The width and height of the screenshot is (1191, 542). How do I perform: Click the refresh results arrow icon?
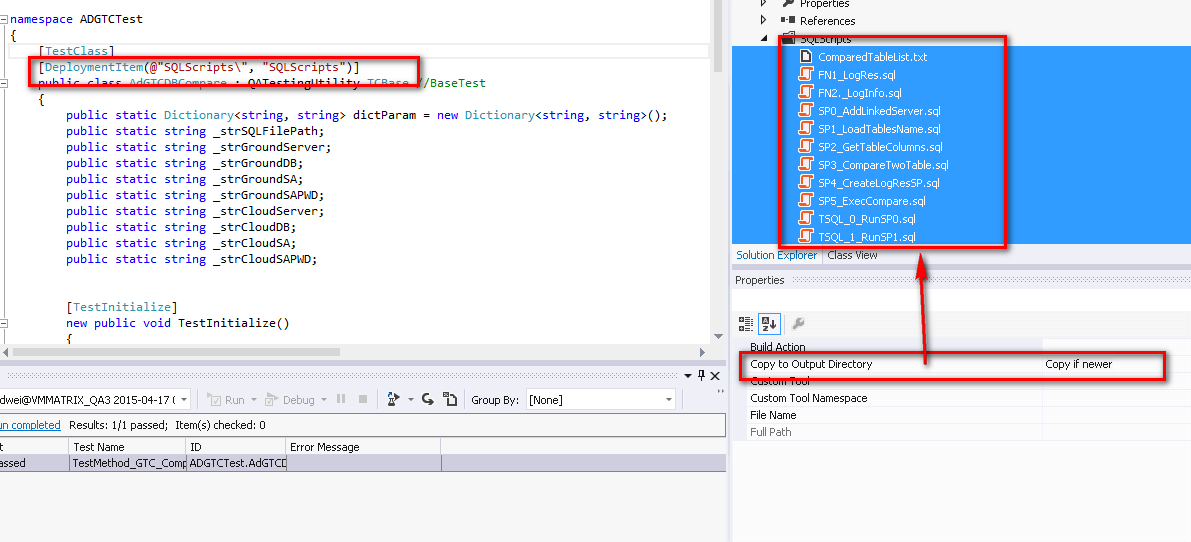428,399
